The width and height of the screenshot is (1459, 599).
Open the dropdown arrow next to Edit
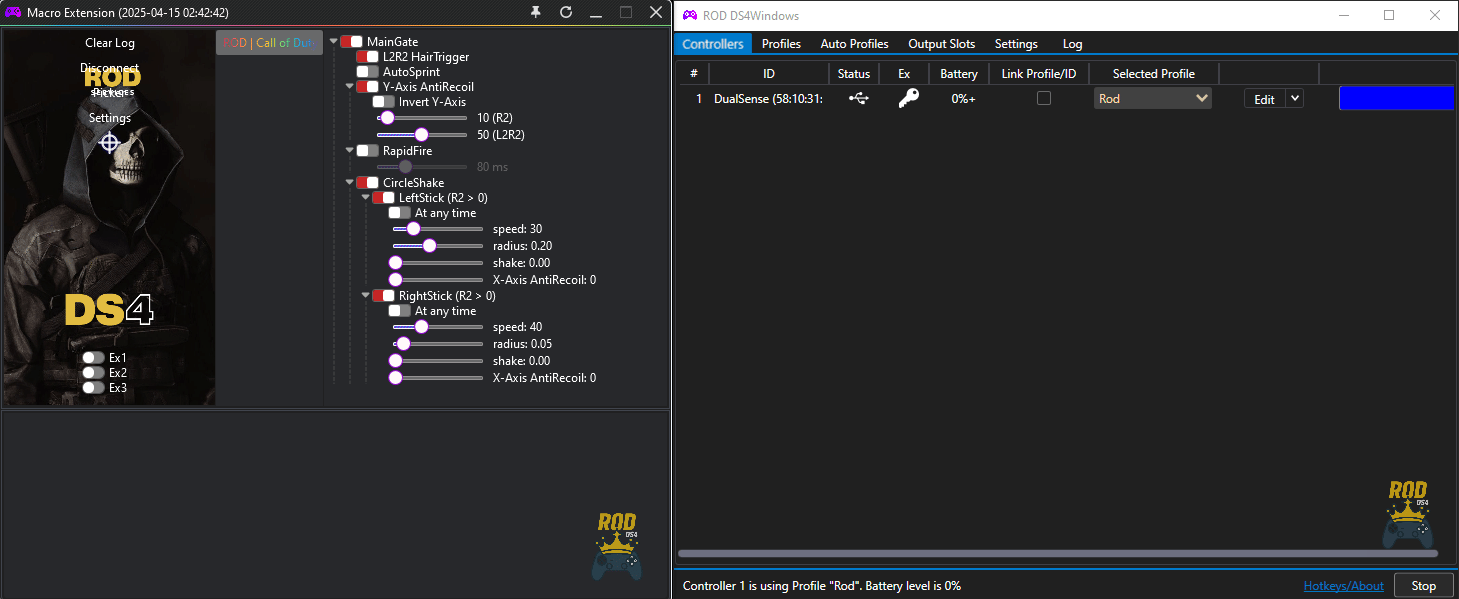coord(1295,98)
